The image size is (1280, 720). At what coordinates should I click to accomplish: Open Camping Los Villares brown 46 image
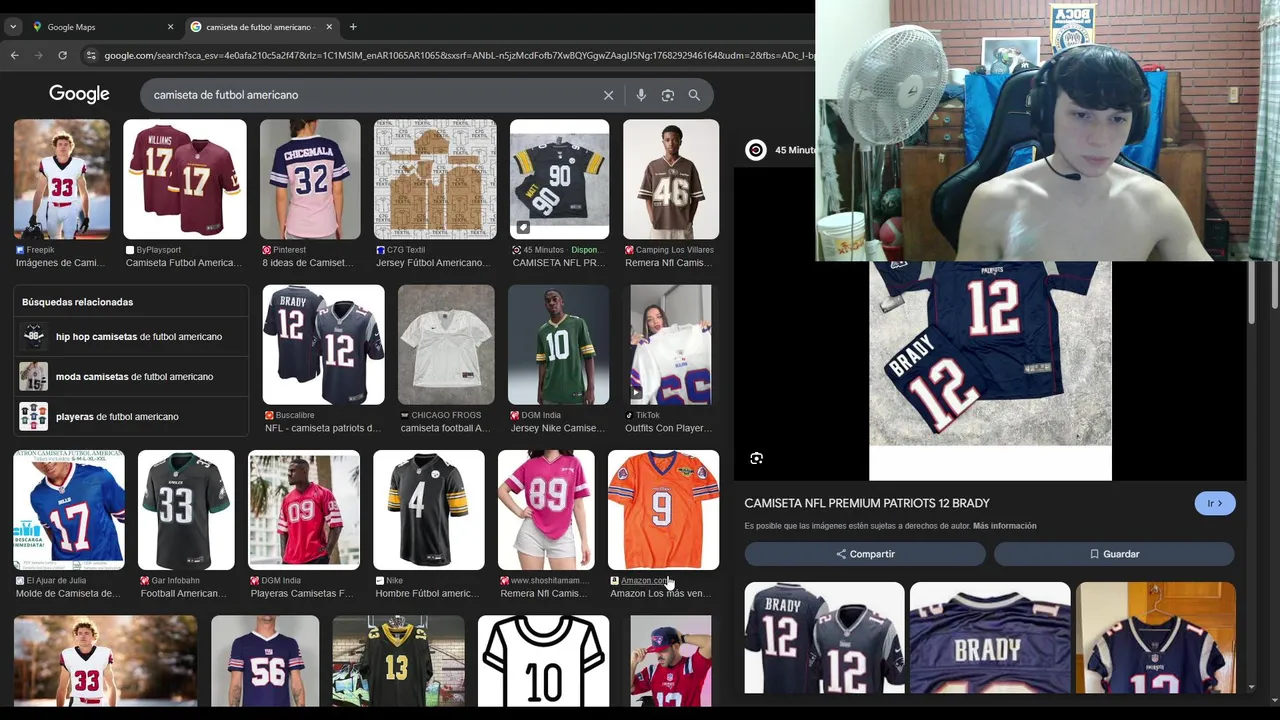coord(671,180)
